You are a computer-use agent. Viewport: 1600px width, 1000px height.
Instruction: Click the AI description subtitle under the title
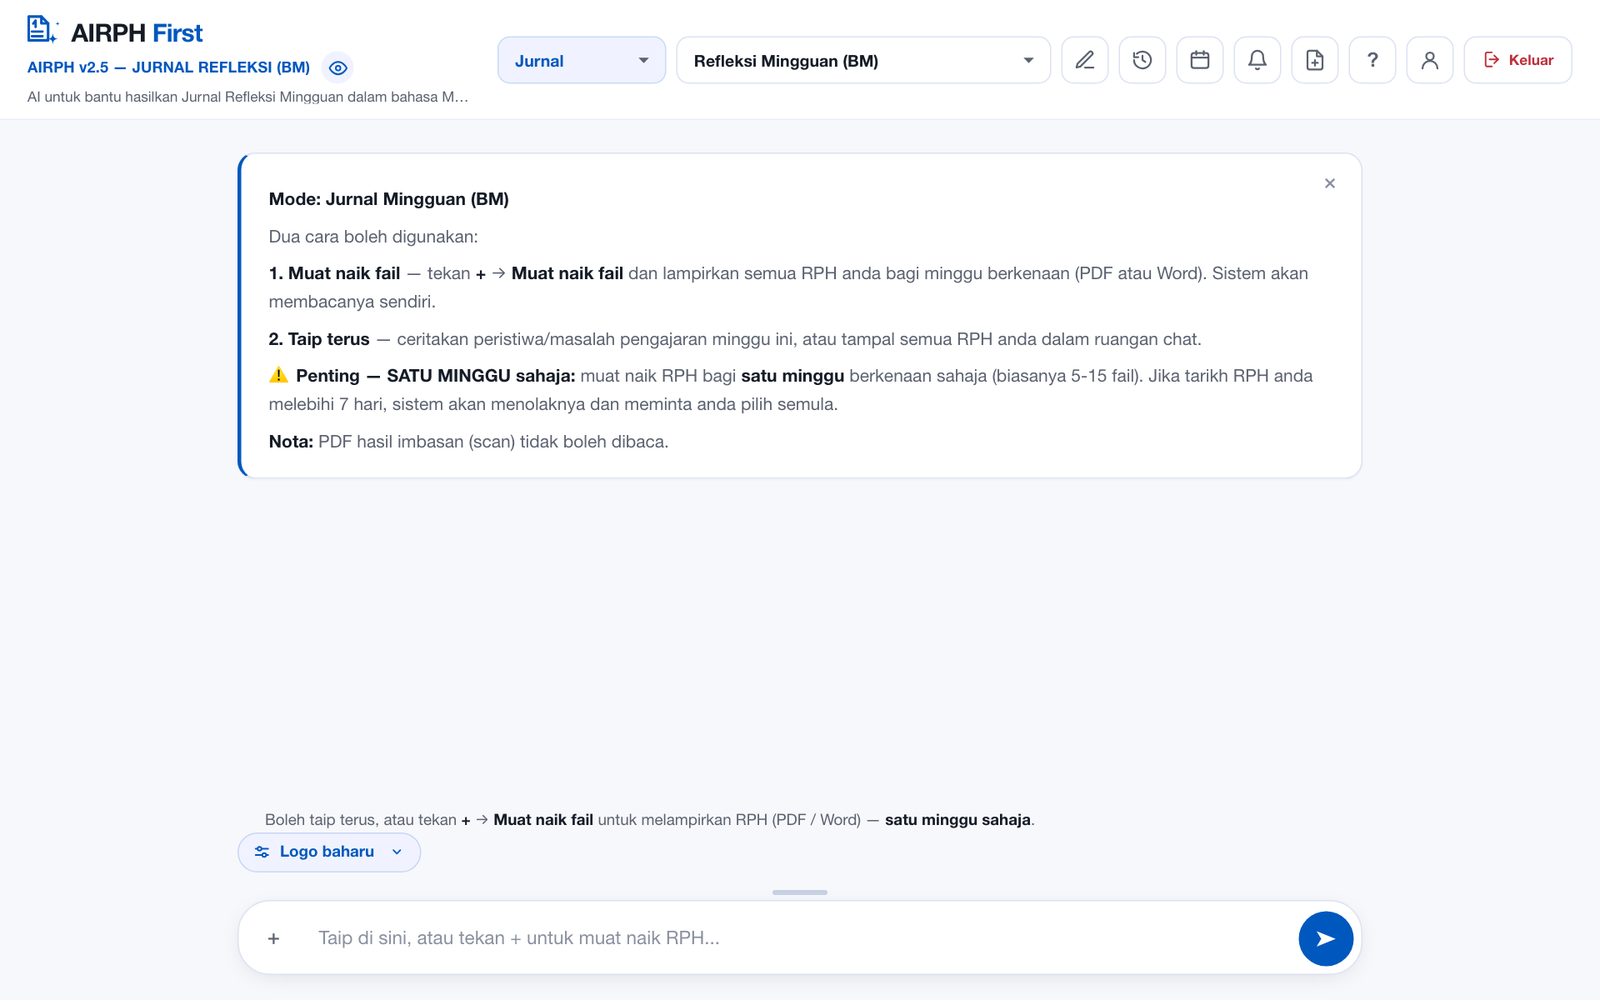(x=248, y=97)
